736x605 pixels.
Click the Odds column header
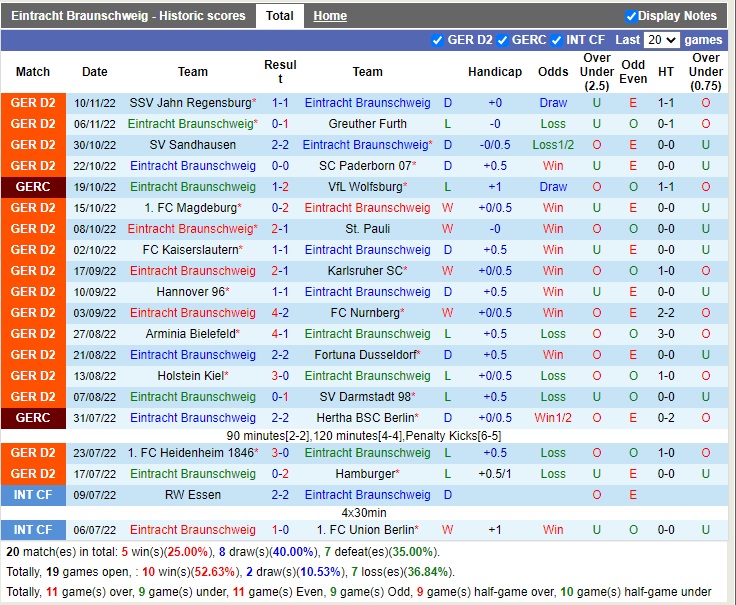pyautogui.click(x=553, y=72)
